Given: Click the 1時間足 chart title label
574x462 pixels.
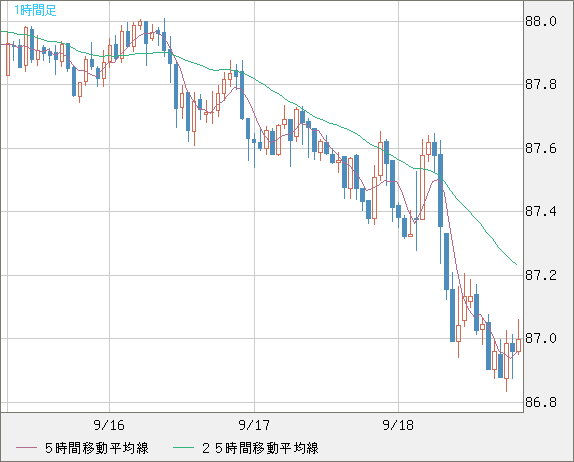Looking at the screenshot, I should 35,10.
